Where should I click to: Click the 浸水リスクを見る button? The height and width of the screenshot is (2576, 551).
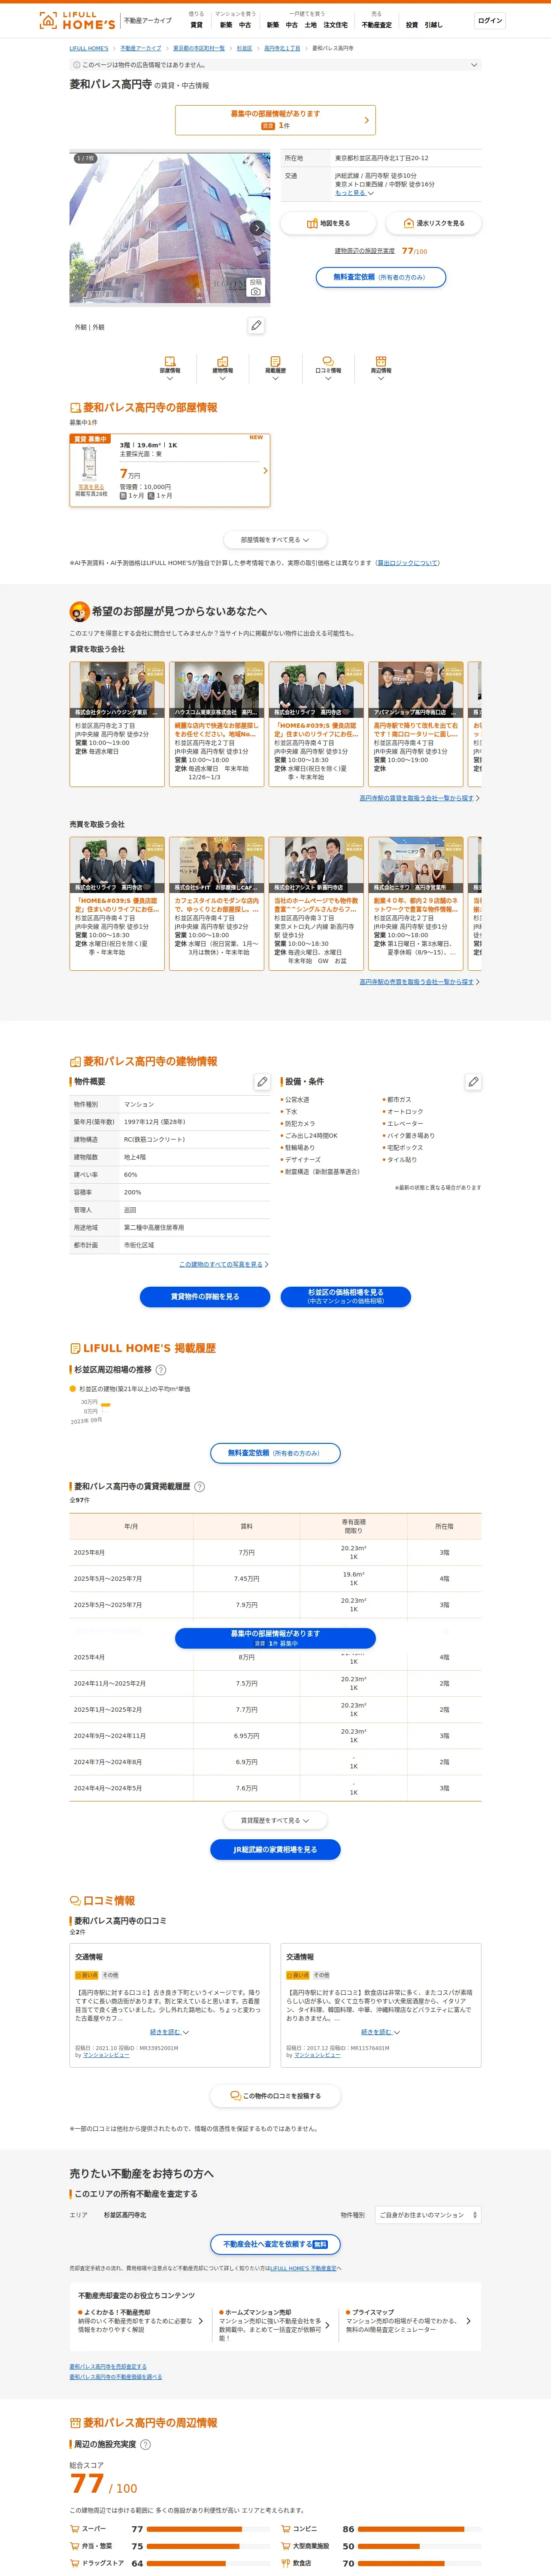tap(433, 223)
